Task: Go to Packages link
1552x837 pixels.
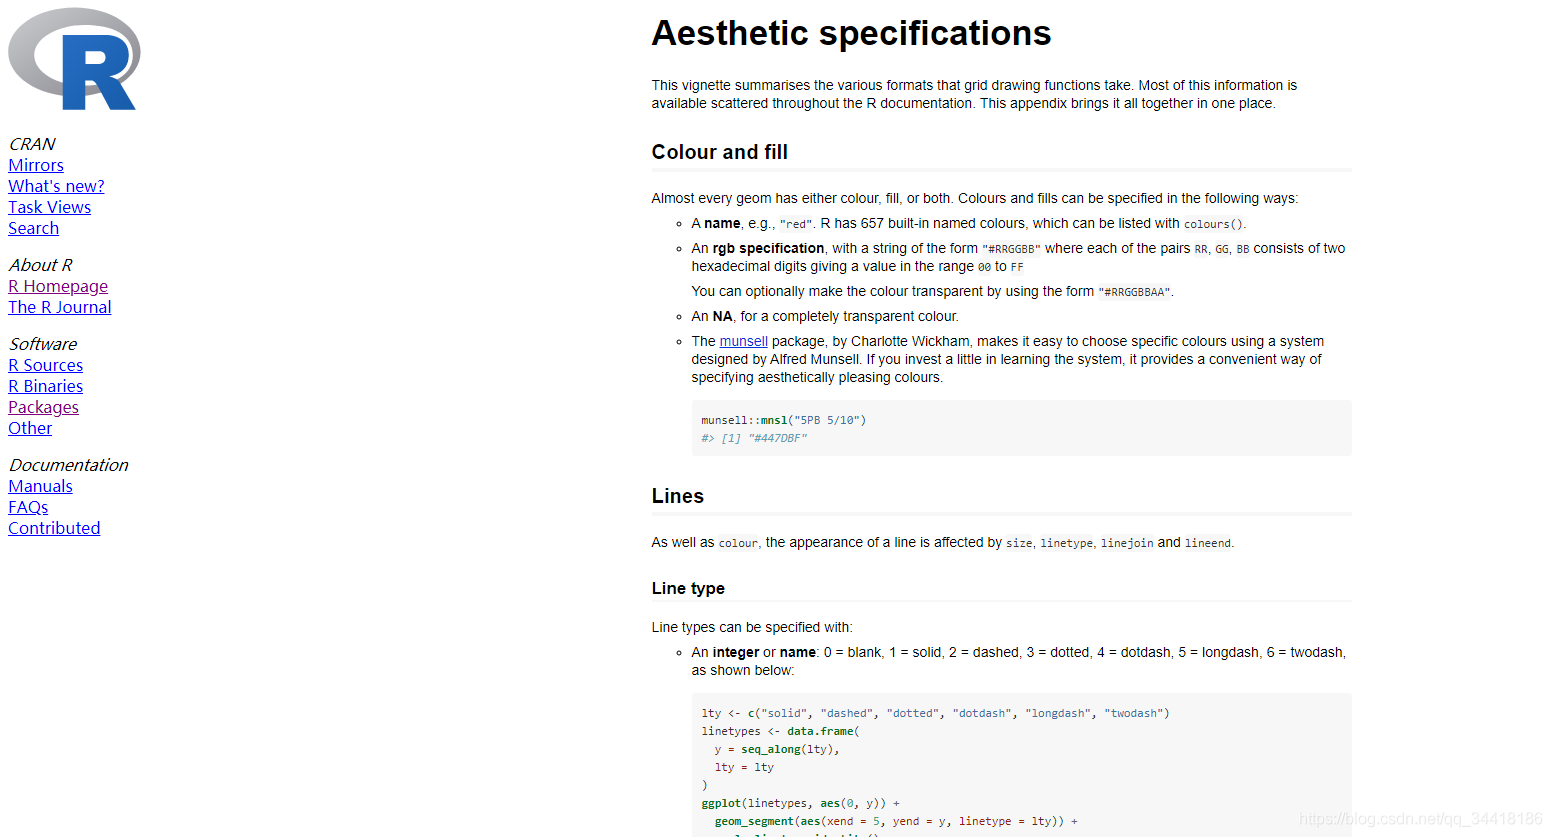Action: click(43, 407)
